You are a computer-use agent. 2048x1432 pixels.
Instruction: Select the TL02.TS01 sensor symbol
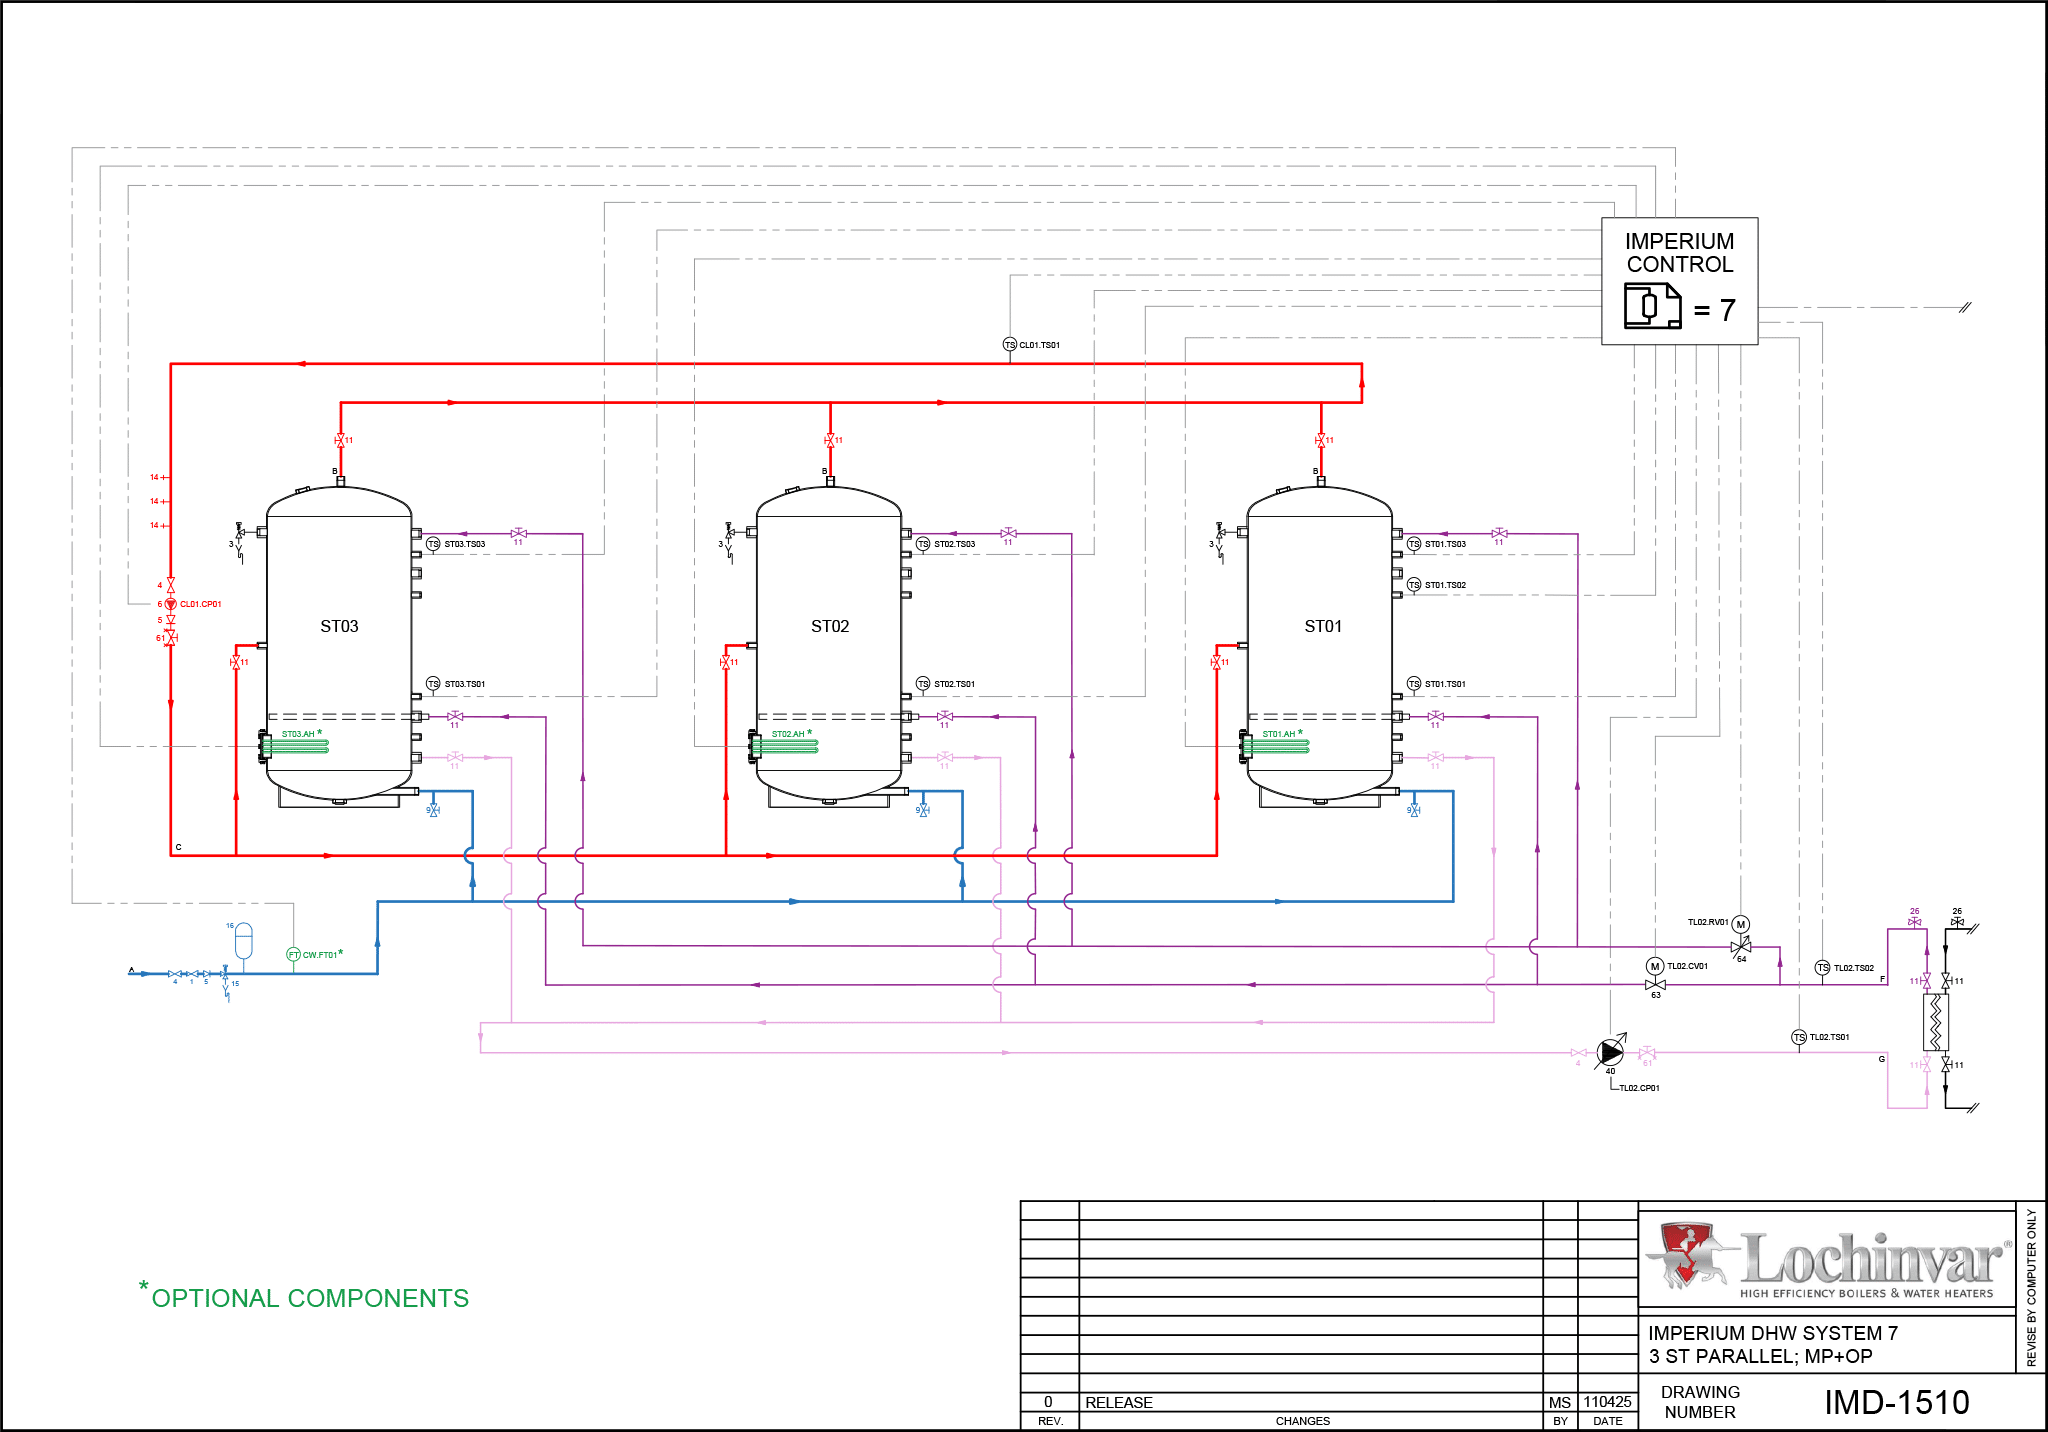coord(1799,1038)
